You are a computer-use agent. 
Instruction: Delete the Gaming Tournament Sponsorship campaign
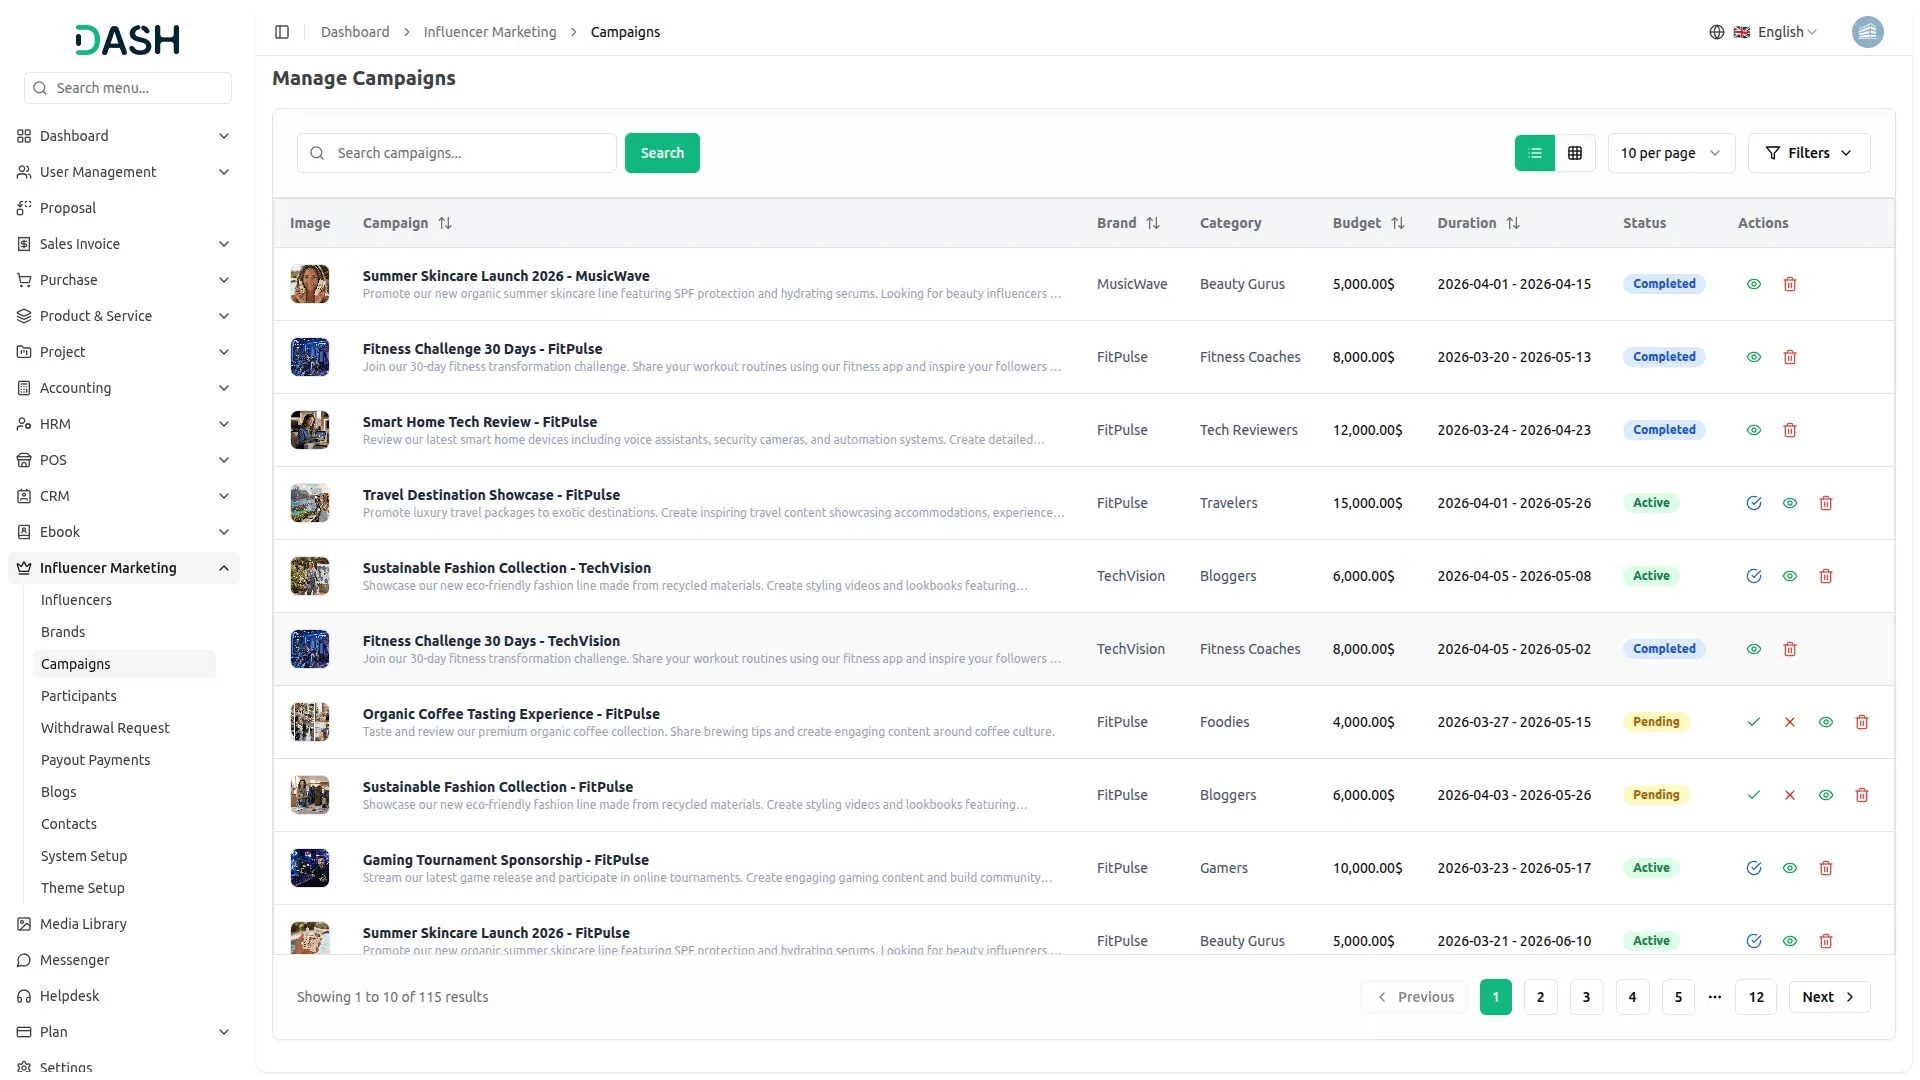pyautogui.click(x=1825, y=868)
